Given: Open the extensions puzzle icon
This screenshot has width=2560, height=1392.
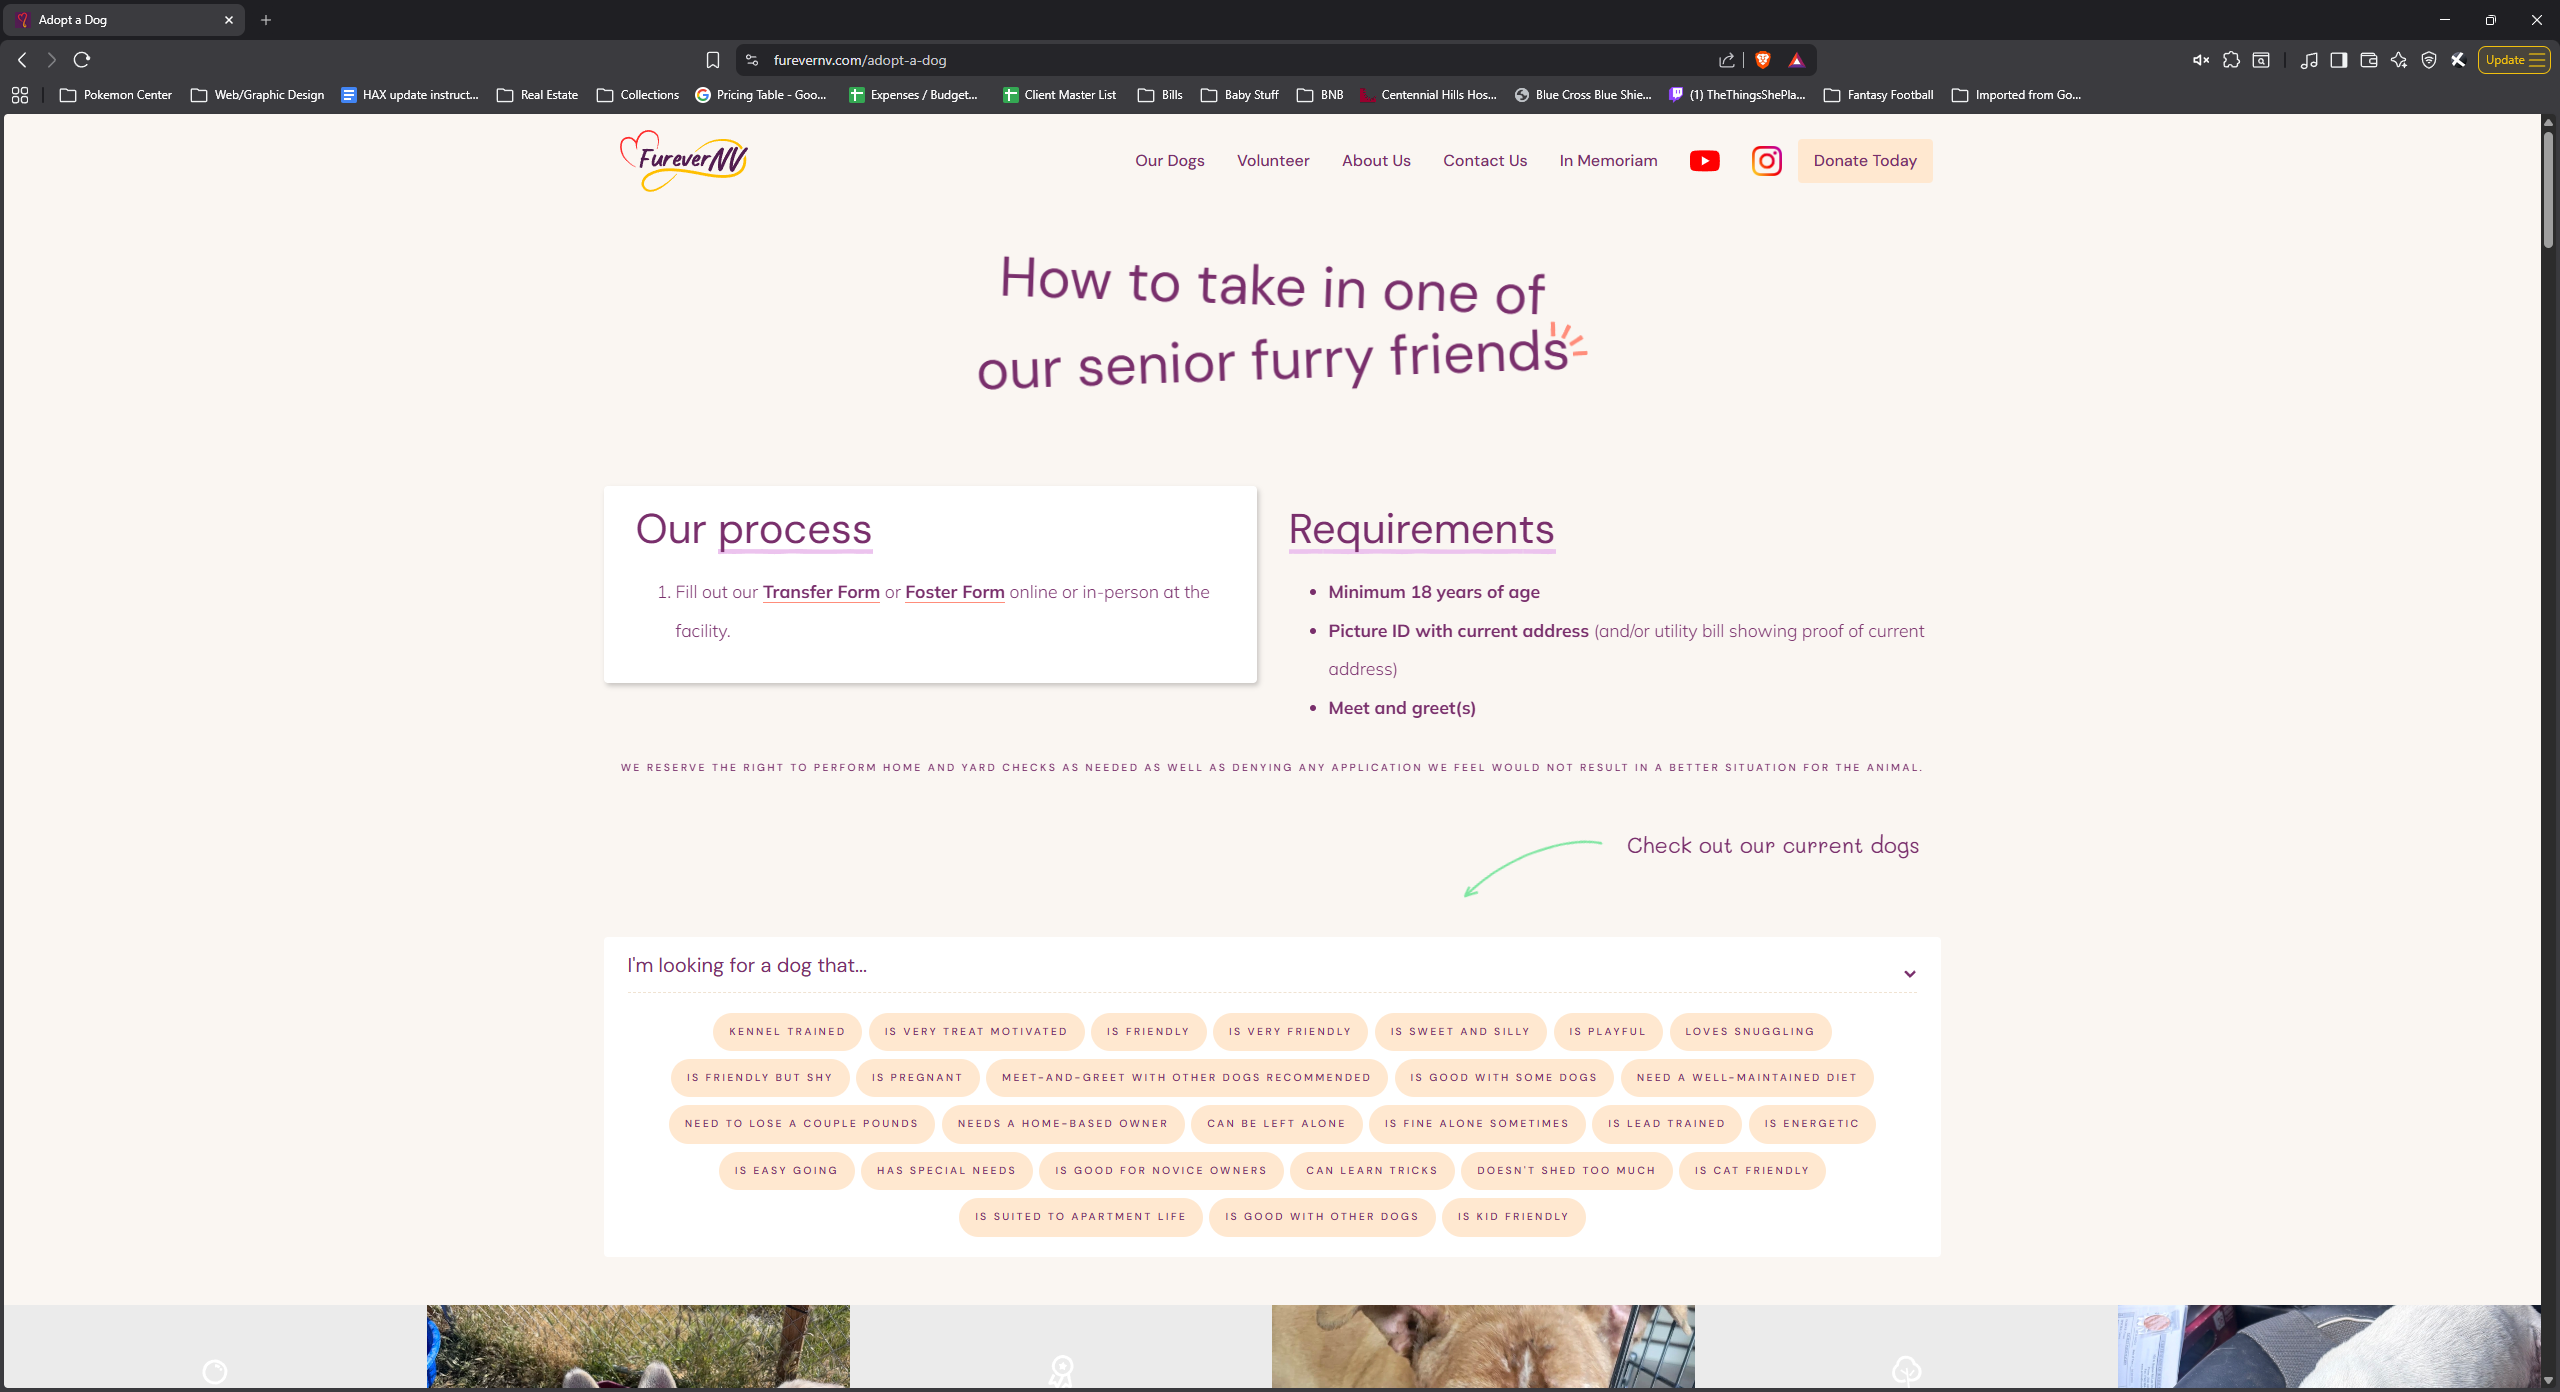Looking at the screenshot, I should (x=2231, y=60).
